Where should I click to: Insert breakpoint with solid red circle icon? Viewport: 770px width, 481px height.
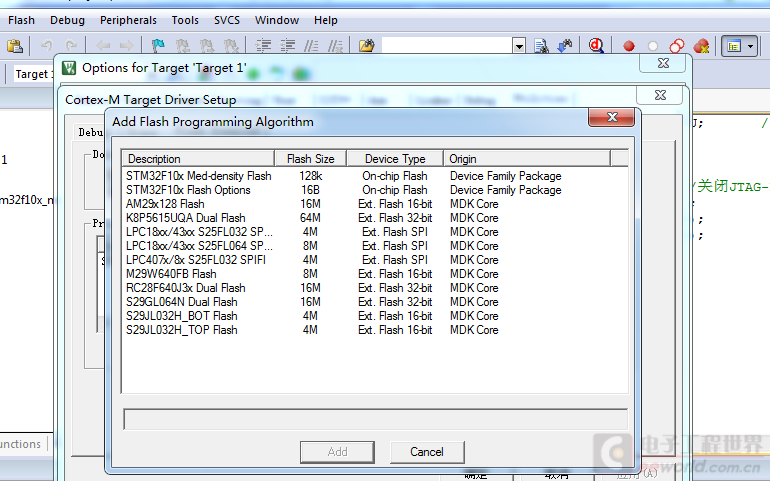pos(629,46)
